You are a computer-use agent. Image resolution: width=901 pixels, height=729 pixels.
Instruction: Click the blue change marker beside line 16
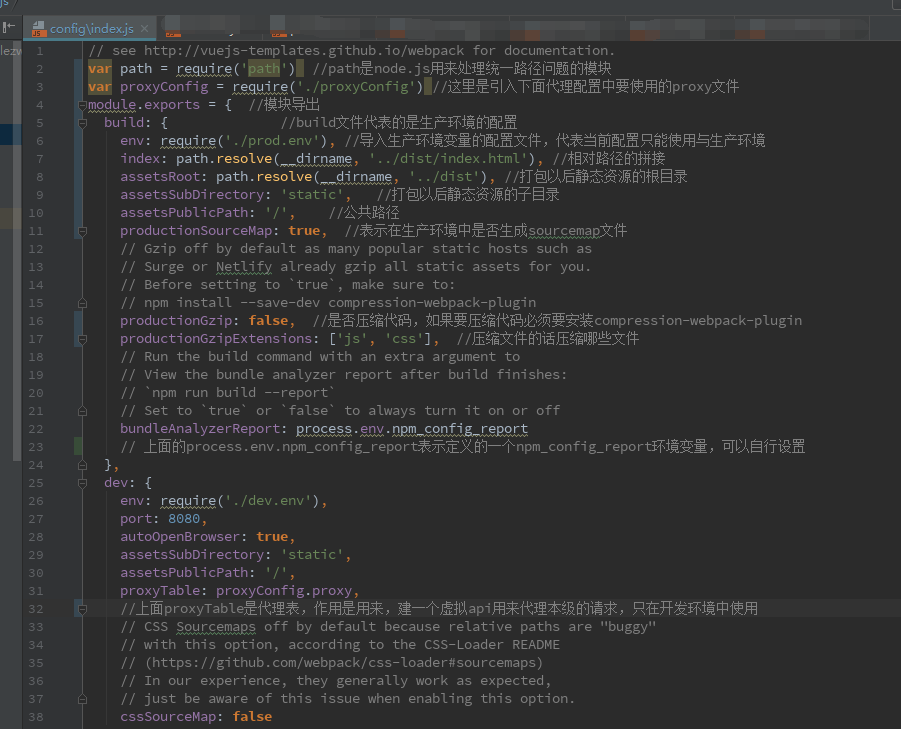click(78, 320)
